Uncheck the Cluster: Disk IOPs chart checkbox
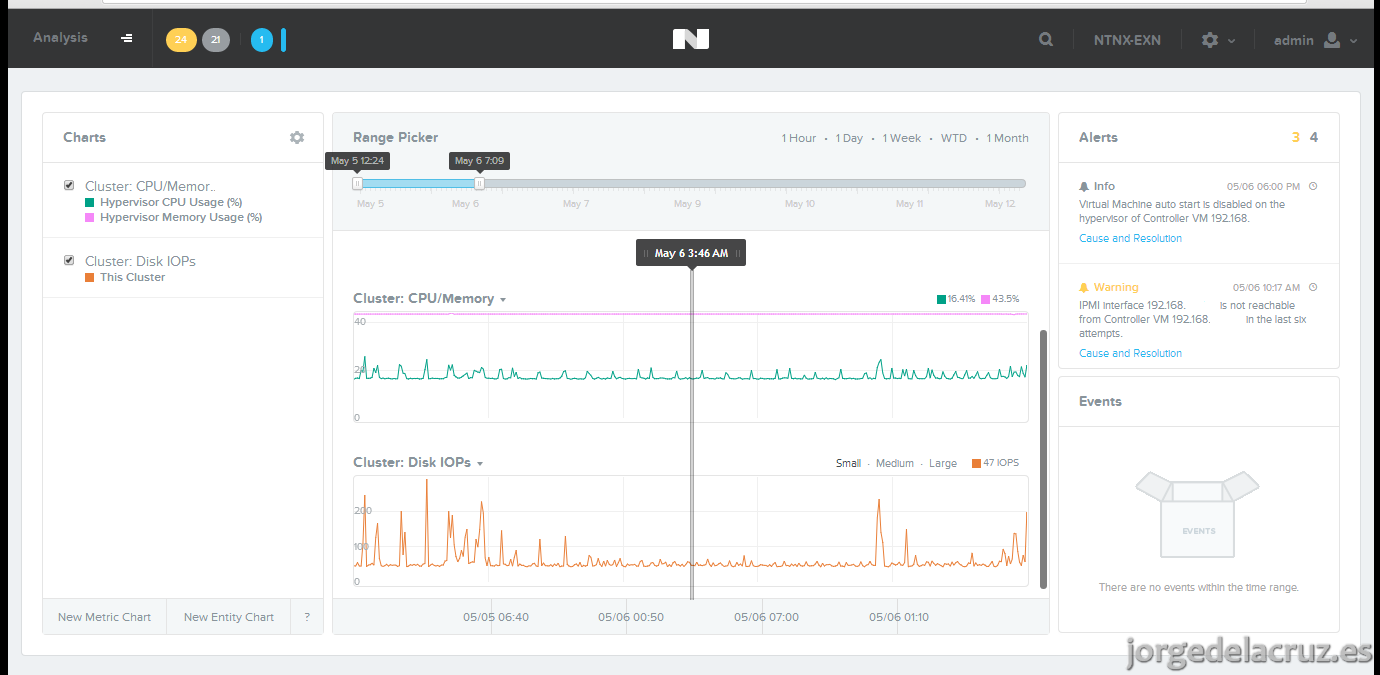This screenshot has width=1380, height=675. [x=69, y=260]
